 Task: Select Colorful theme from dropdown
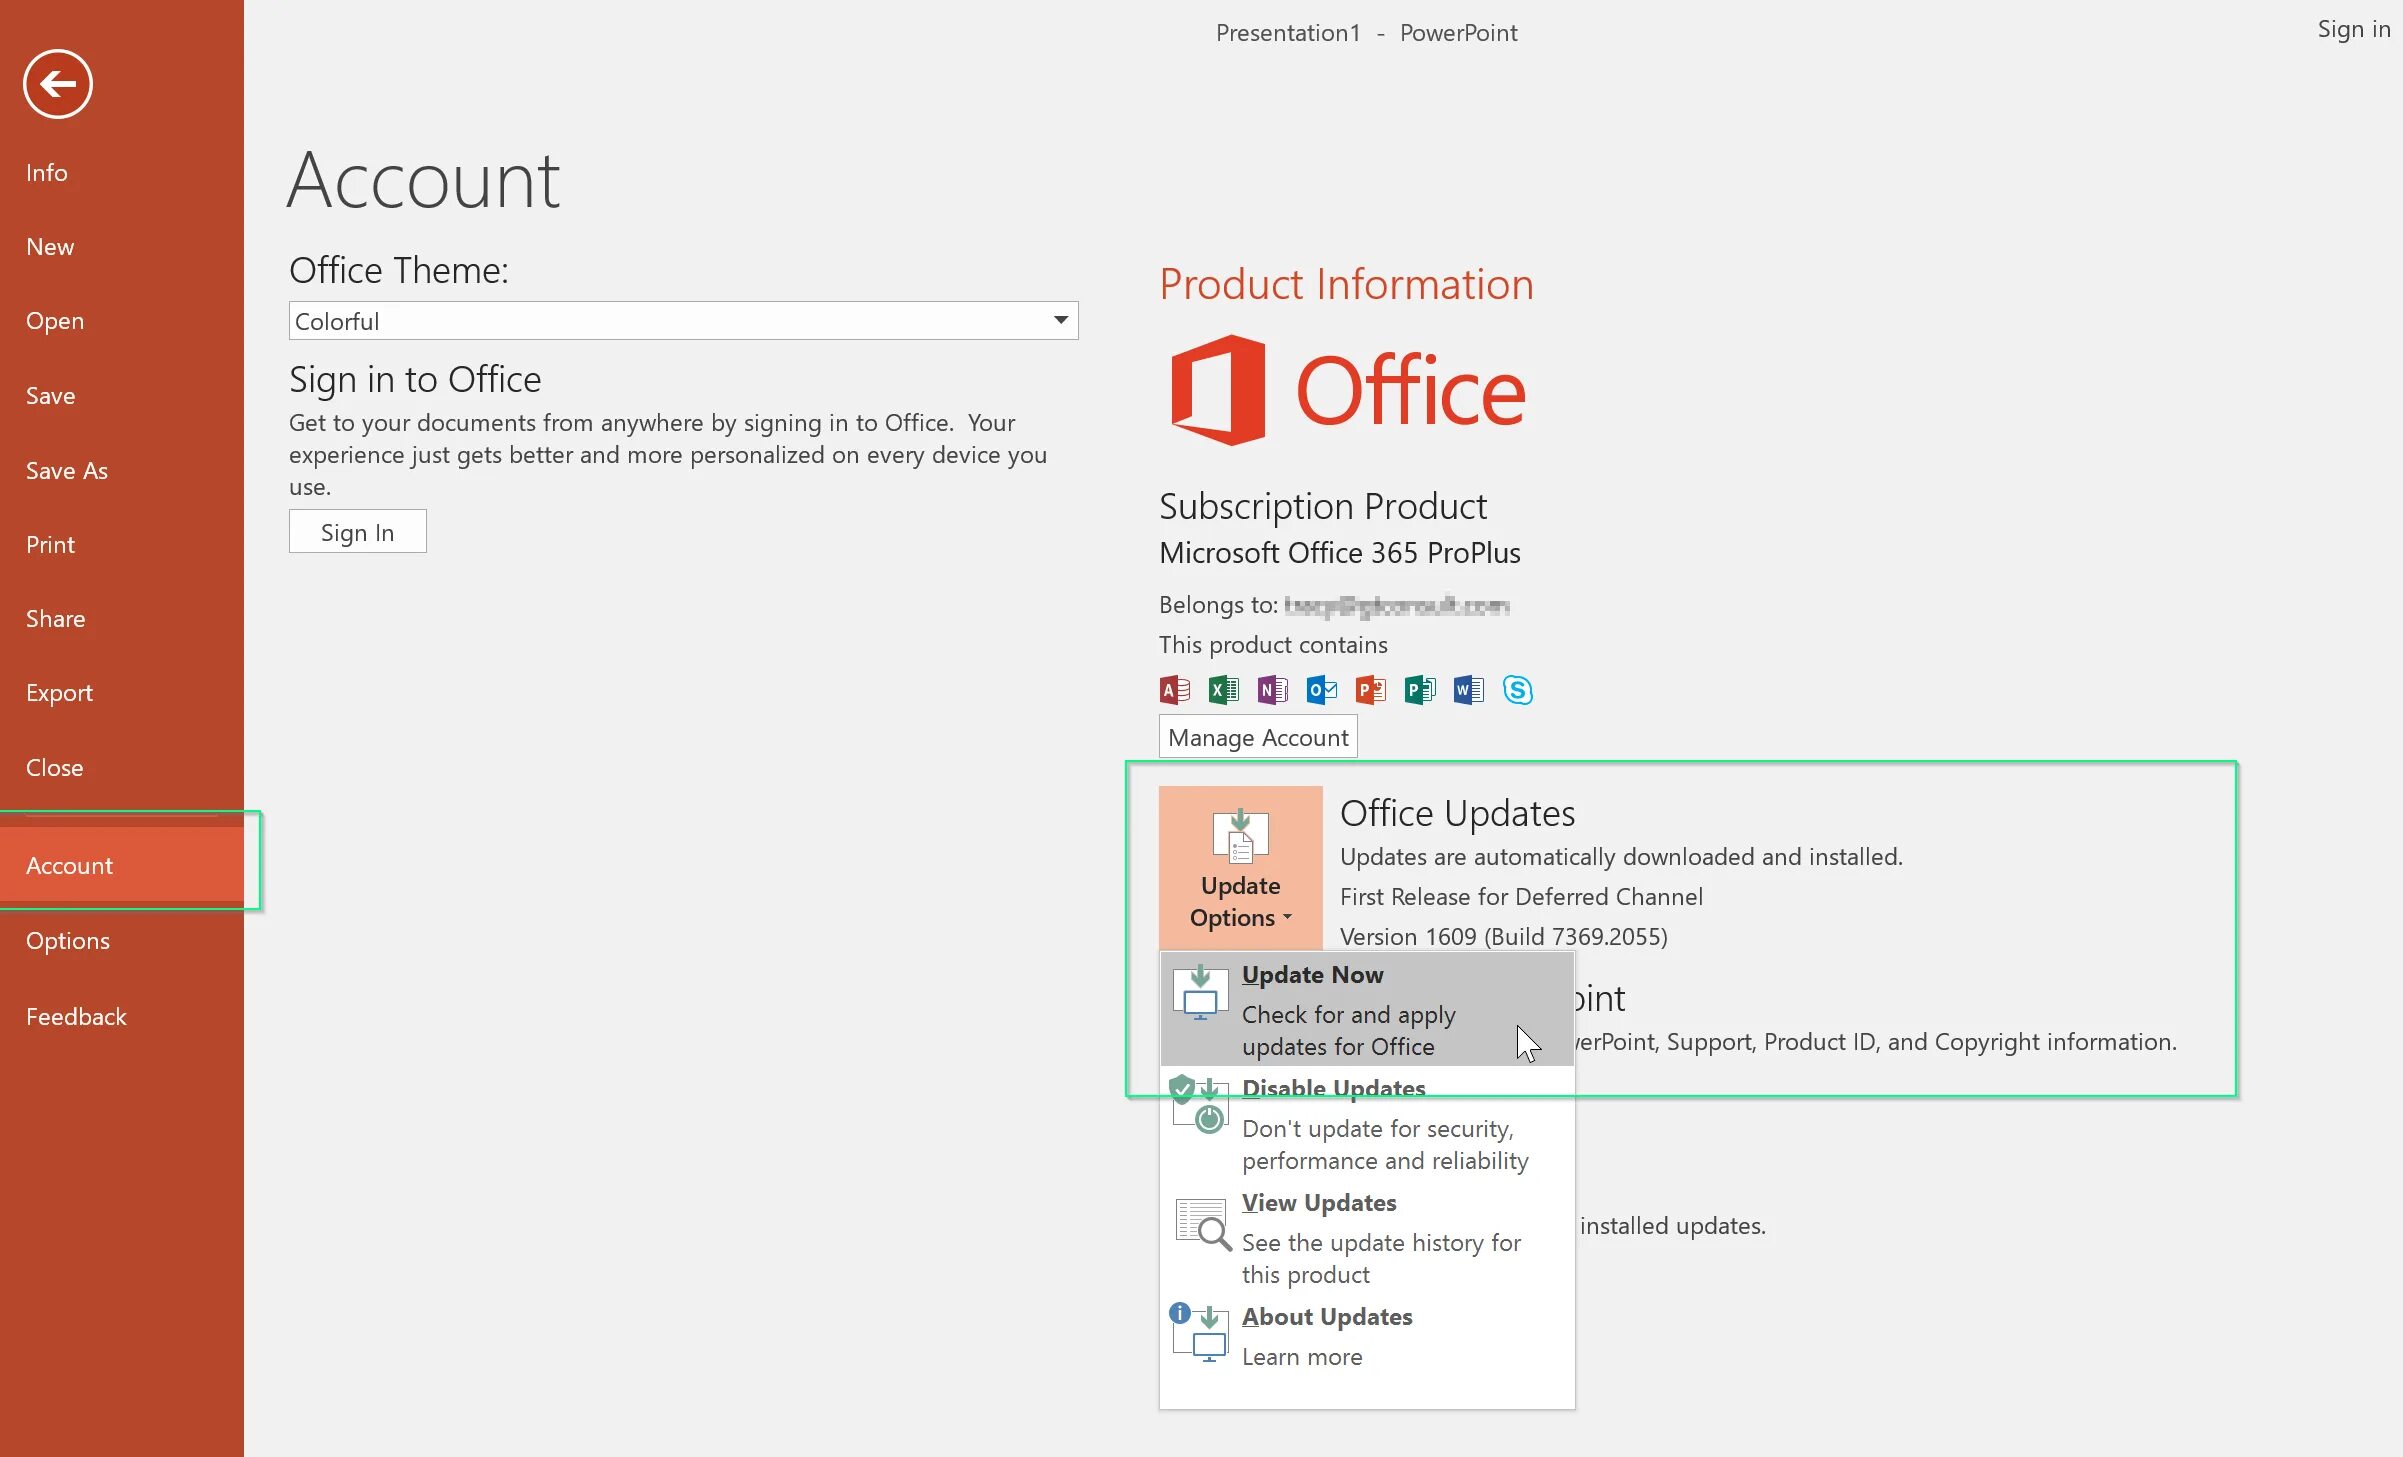(681, 321)
